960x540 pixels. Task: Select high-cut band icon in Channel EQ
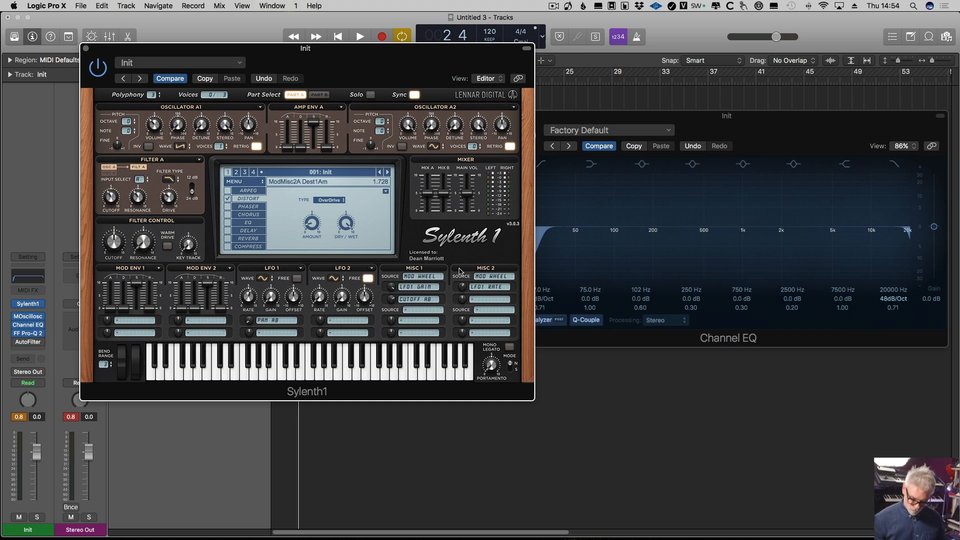click(894, 163)
